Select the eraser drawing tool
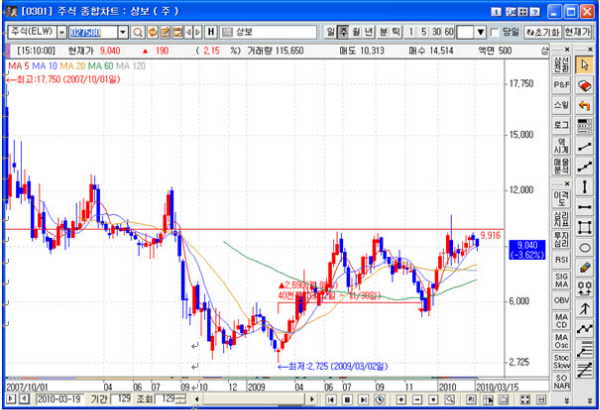The image size is (600, 410). (586, 86)
